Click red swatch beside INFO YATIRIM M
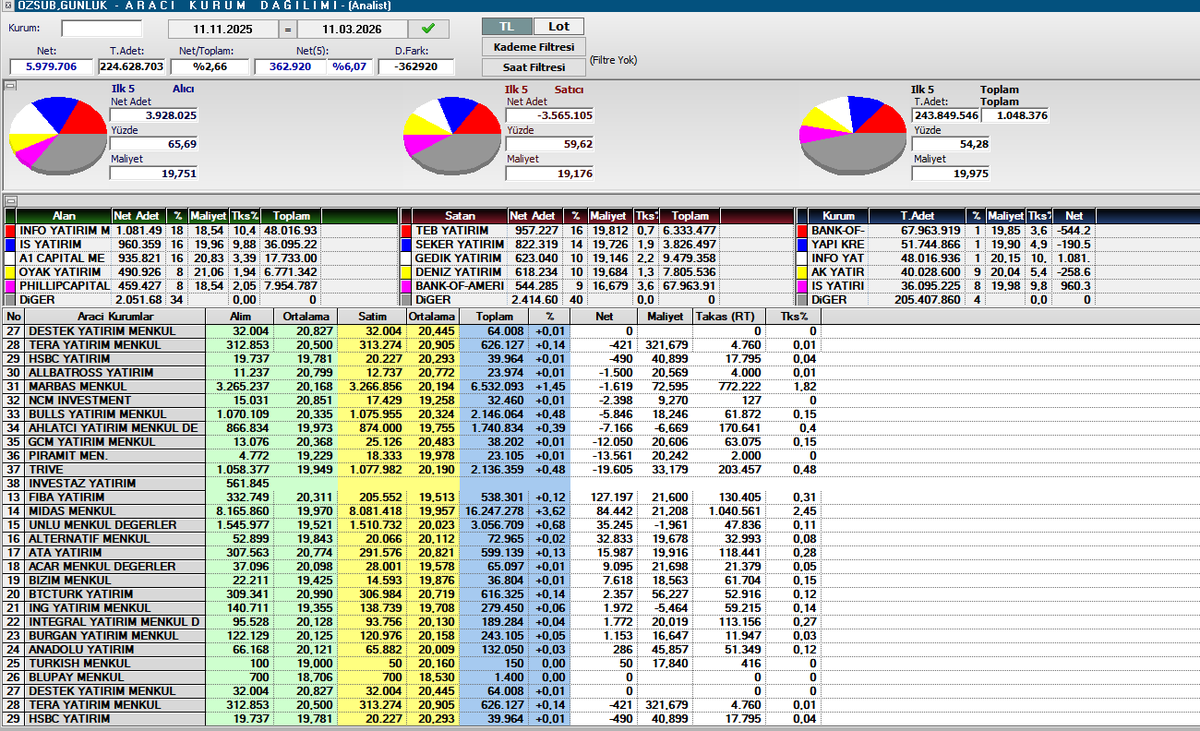Image resolution: width=1200 pixels, height=731 pixels. pyautogui.click(x=11, y=230)
